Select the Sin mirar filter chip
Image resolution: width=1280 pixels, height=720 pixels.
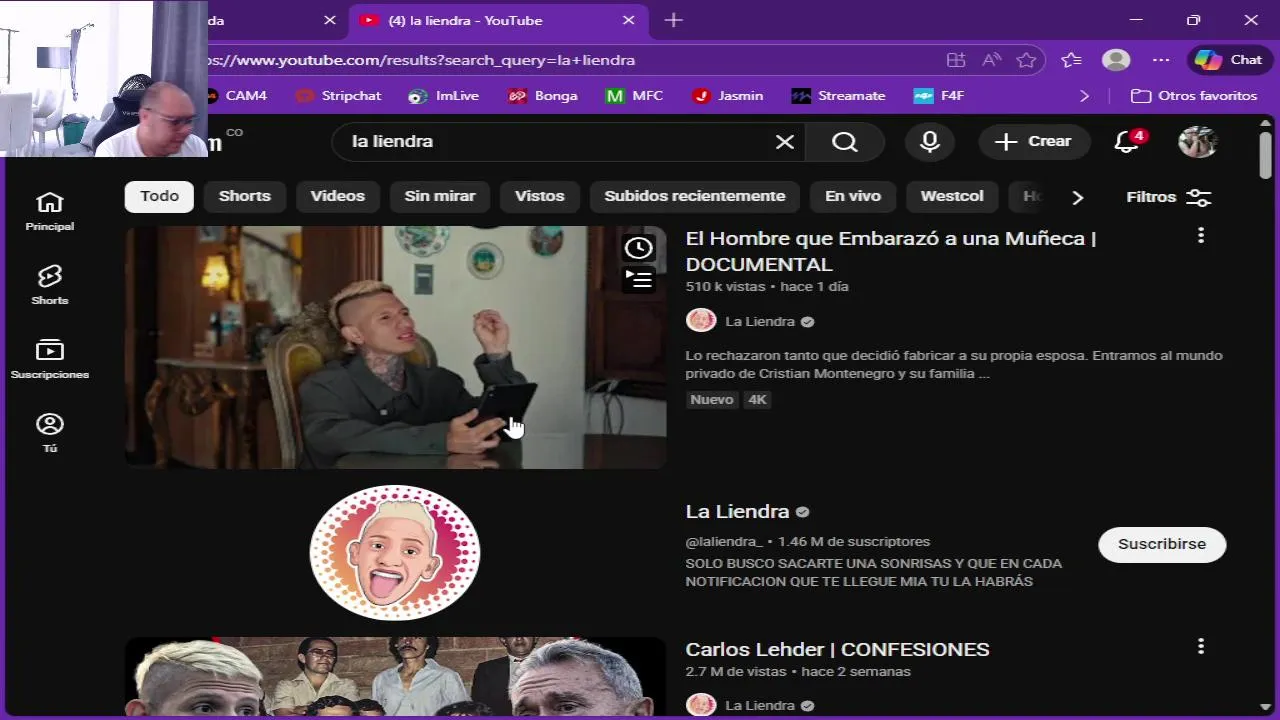click(x=440, y=196)
